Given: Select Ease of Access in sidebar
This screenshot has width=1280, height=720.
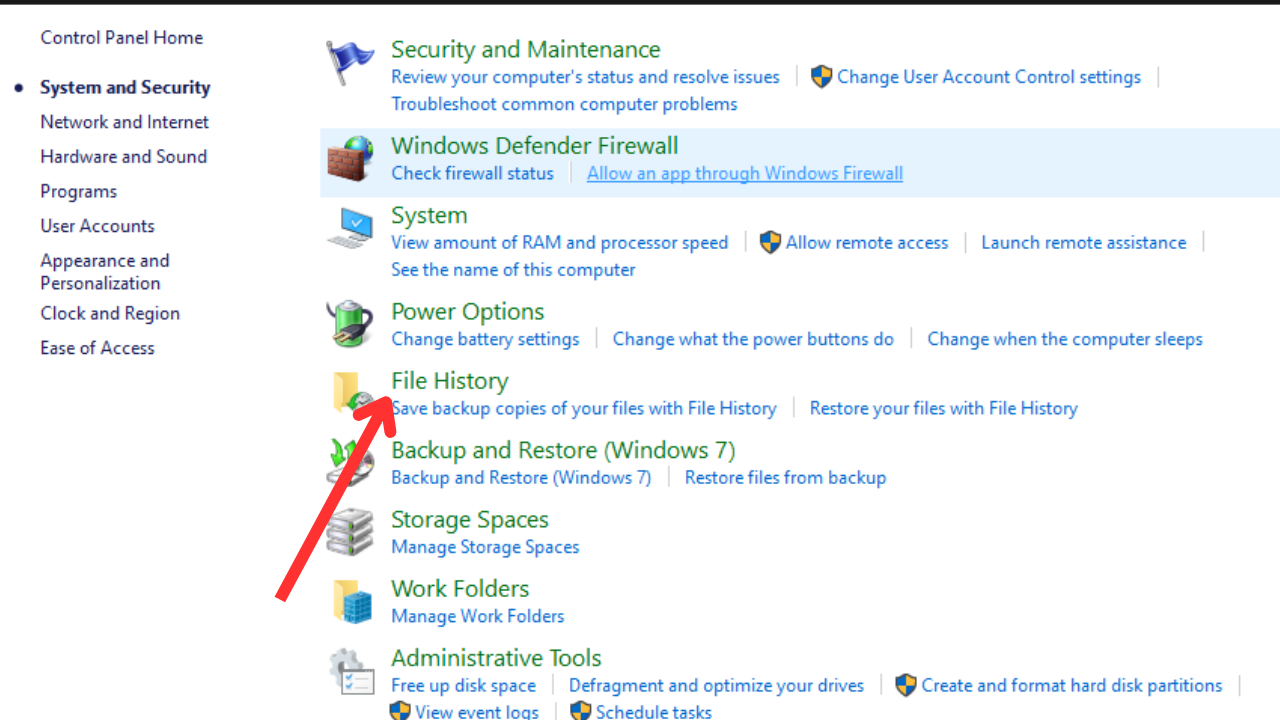Looking at the screenshot, I should [x=98, y=348].
